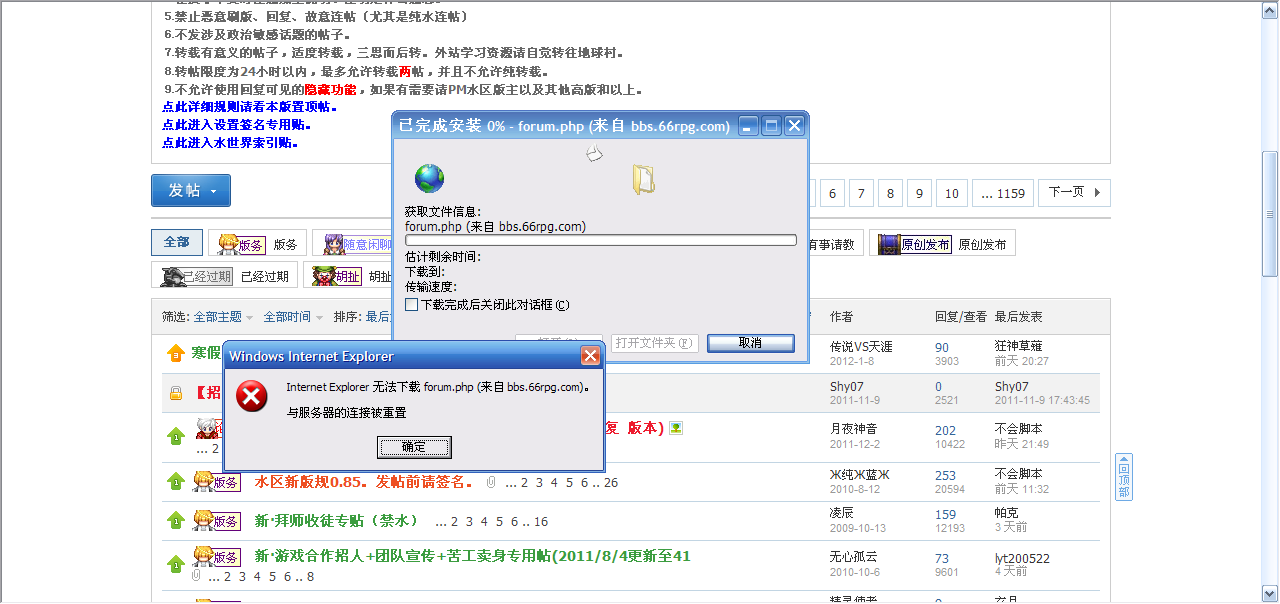Image resolution: width=1280 pixels, height=604 pixels.
Task: Expand the 全部主题 filter dropdown
Action: (x=223, y=316)
